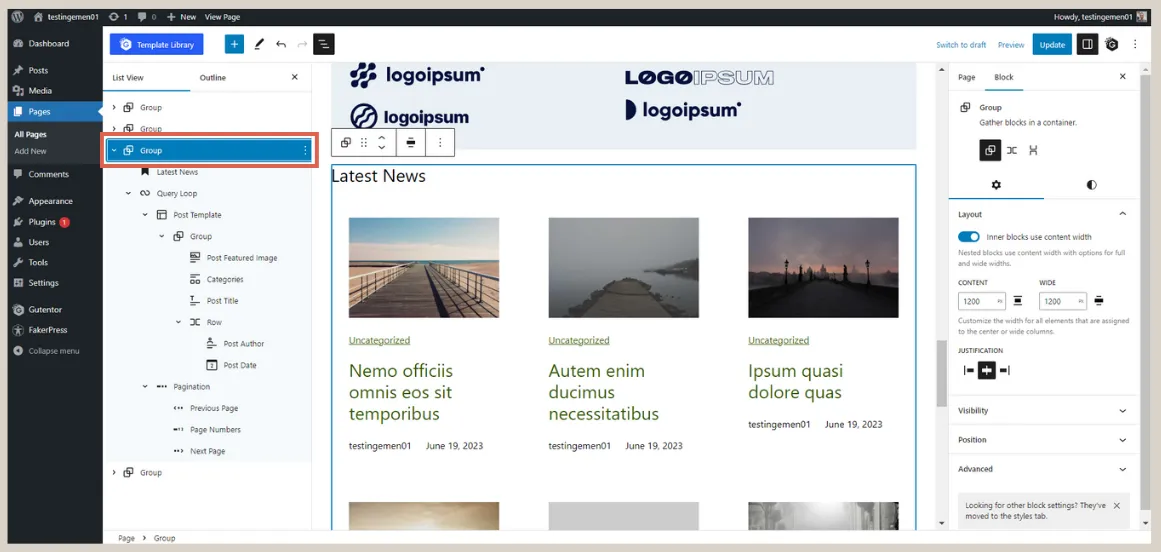Open the Gutentor icon in top bar
Screen dimensions: 1161x552
(x=1111, y=44)
